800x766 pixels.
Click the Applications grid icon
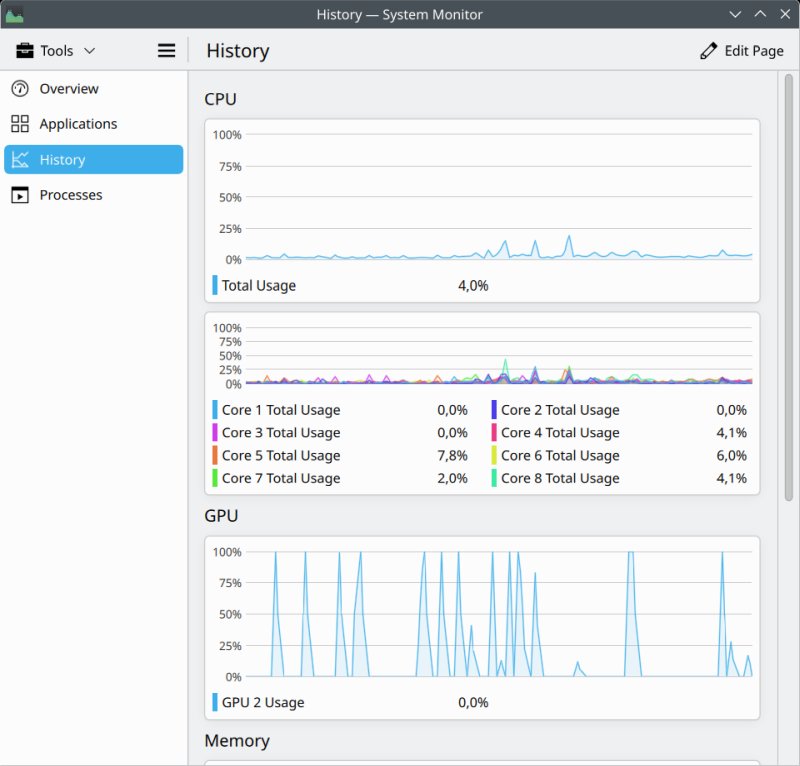[22, 123]
